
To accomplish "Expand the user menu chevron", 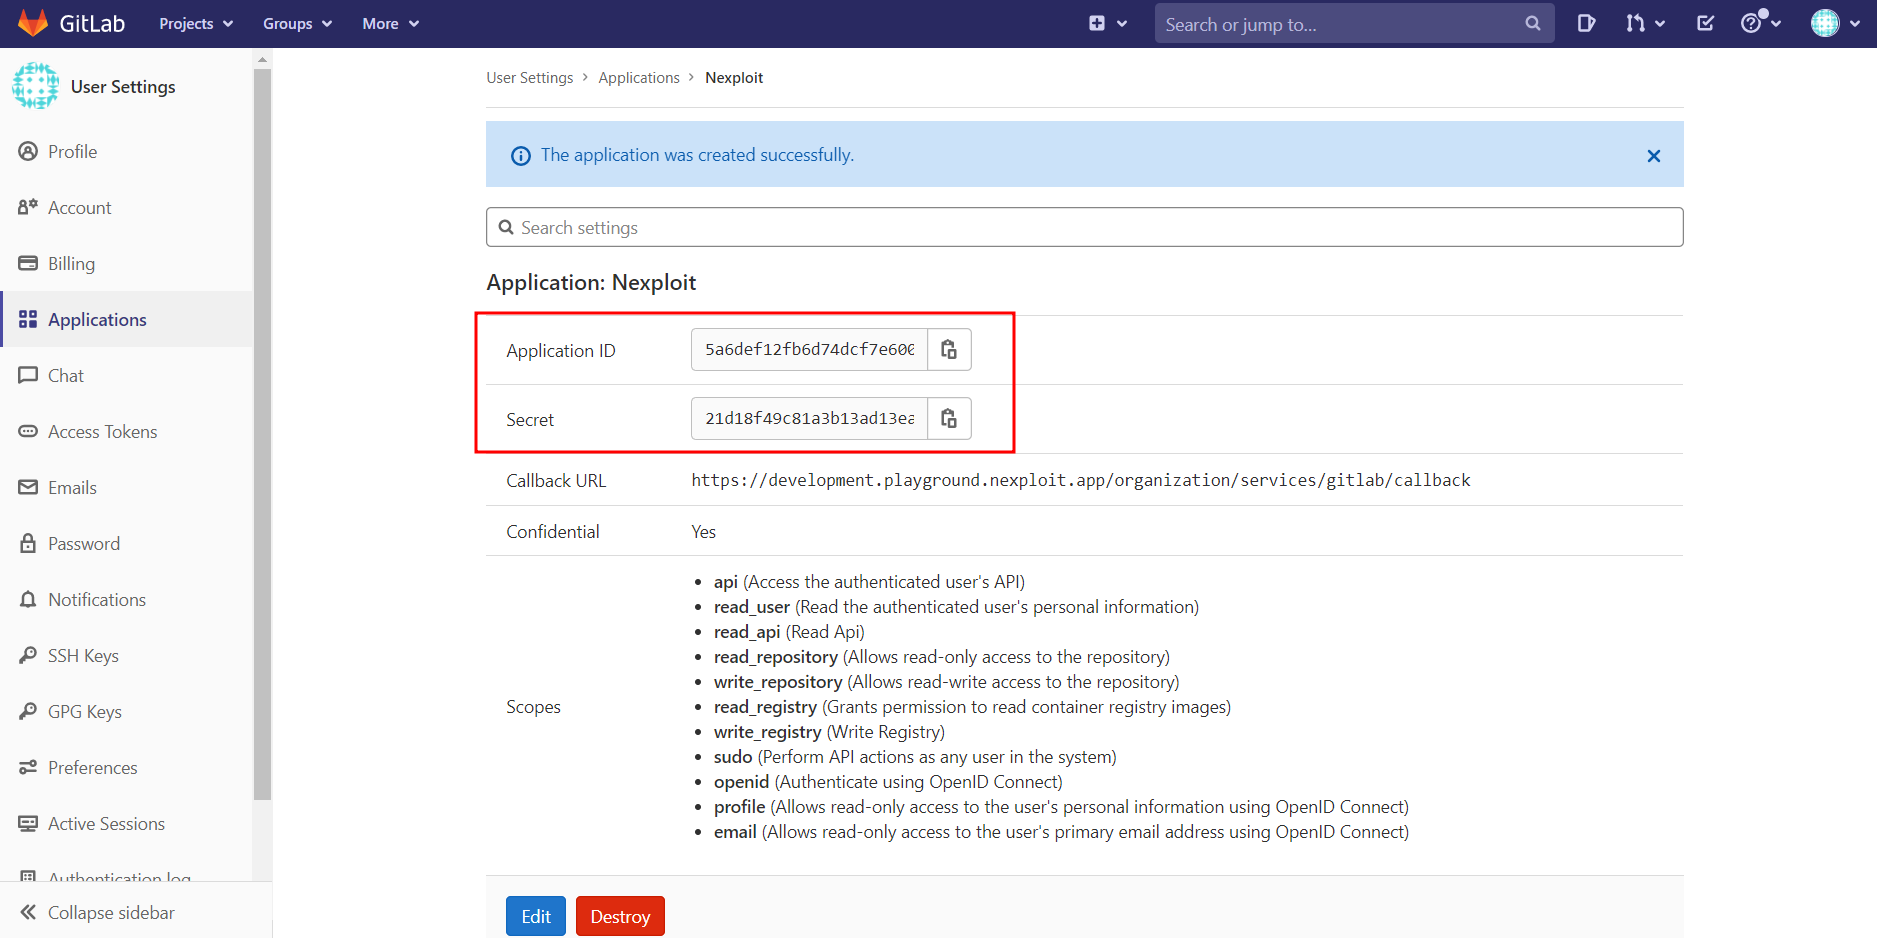I will (1854, 23).
